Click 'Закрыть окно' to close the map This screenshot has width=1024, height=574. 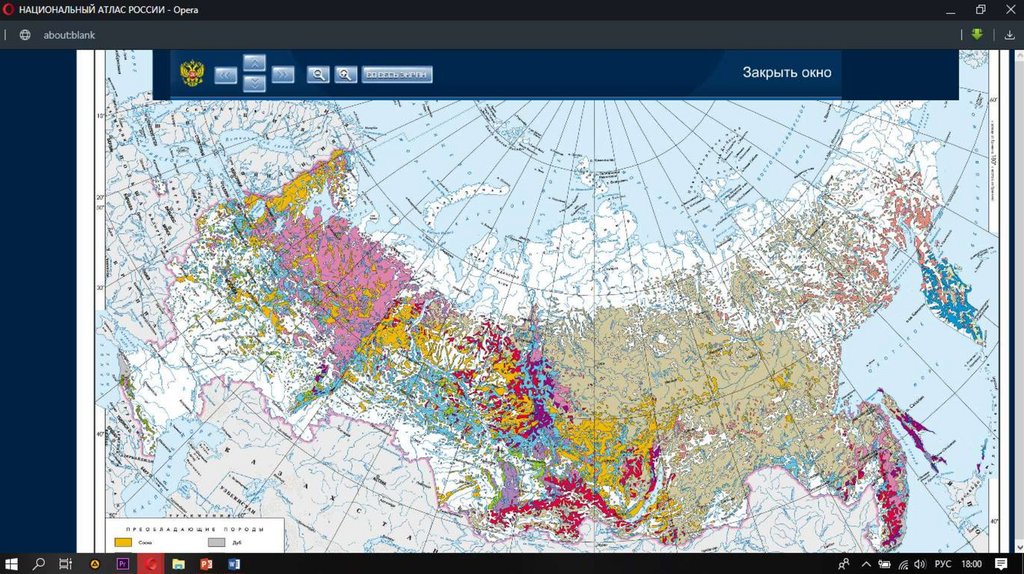tap(786, 72)
